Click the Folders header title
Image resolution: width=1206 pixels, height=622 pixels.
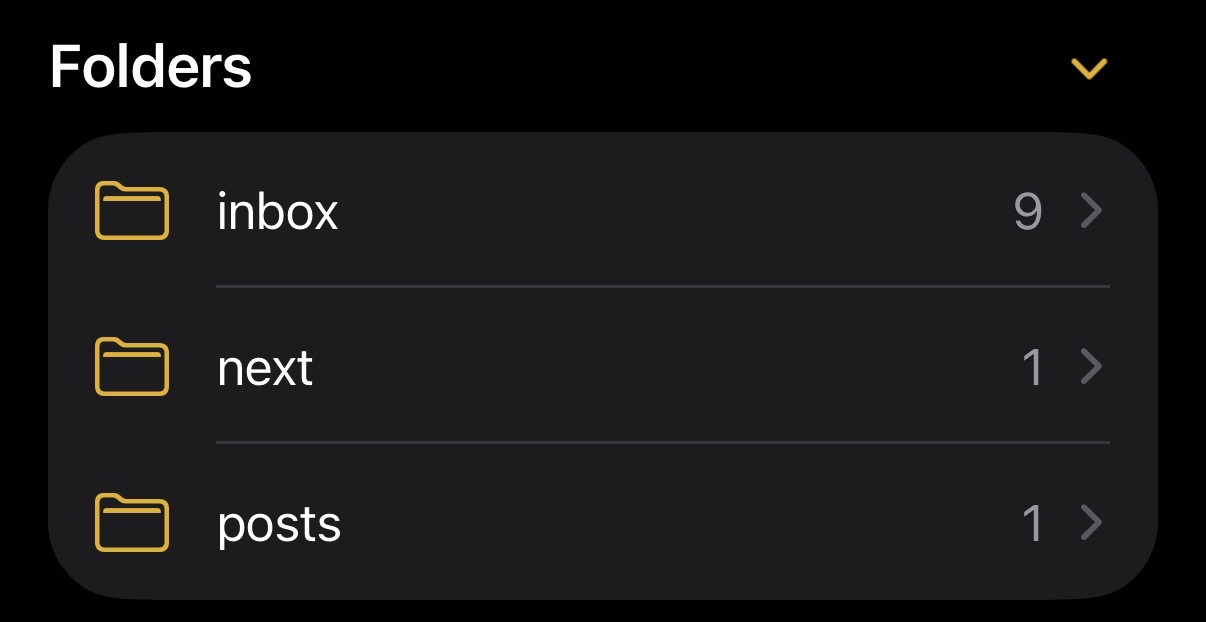click(151, 66)
